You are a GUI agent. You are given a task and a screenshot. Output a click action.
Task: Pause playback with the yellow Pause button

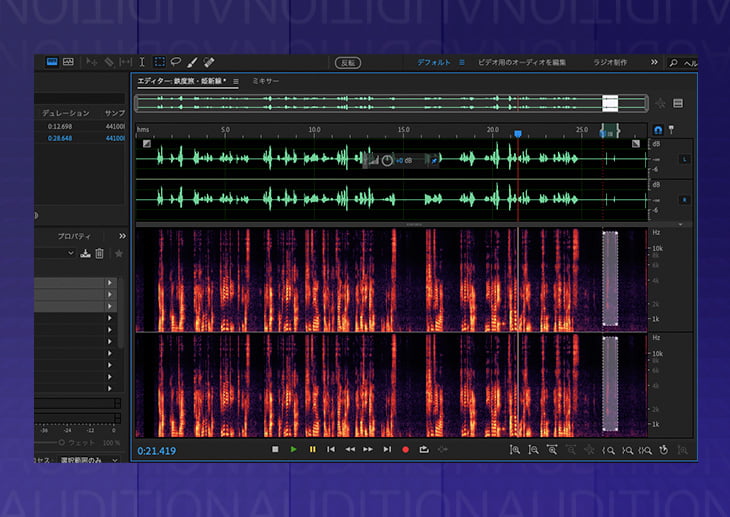pyautogui.click(x=312, y=450)
